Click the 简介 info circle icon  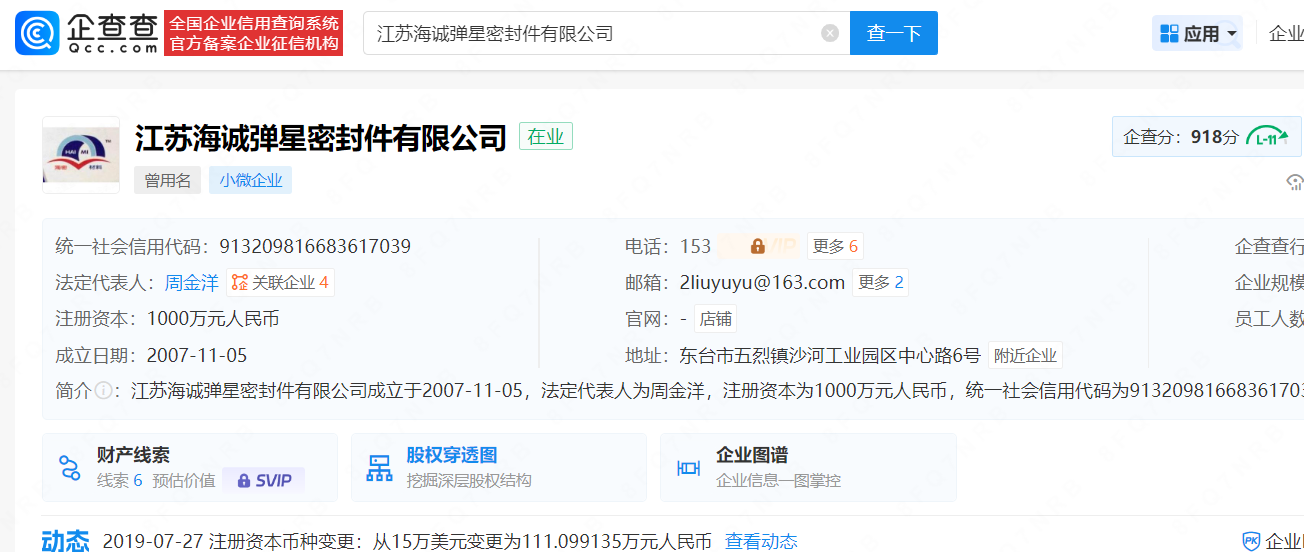coord(103,391)
